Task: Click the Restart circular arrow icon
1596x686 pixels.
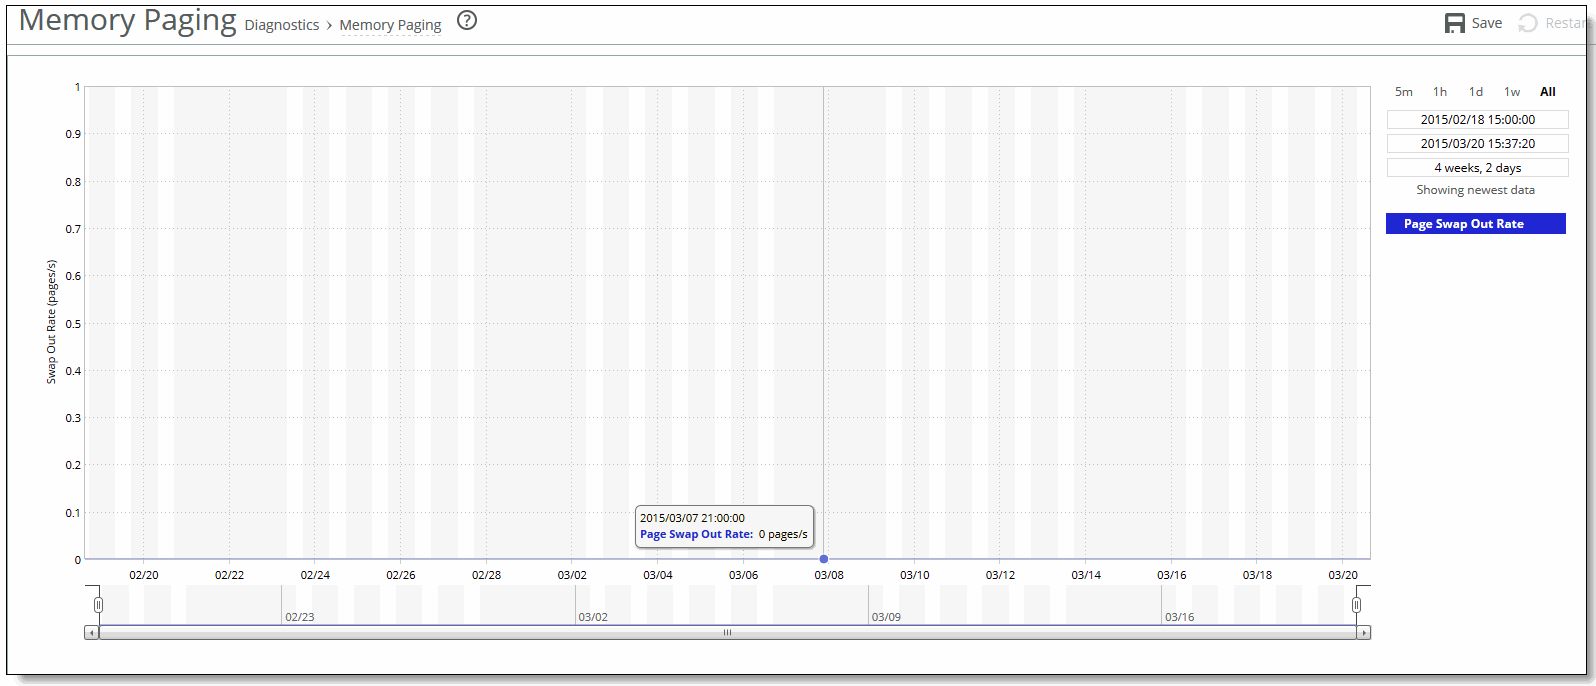Action: click(1528, 23)
